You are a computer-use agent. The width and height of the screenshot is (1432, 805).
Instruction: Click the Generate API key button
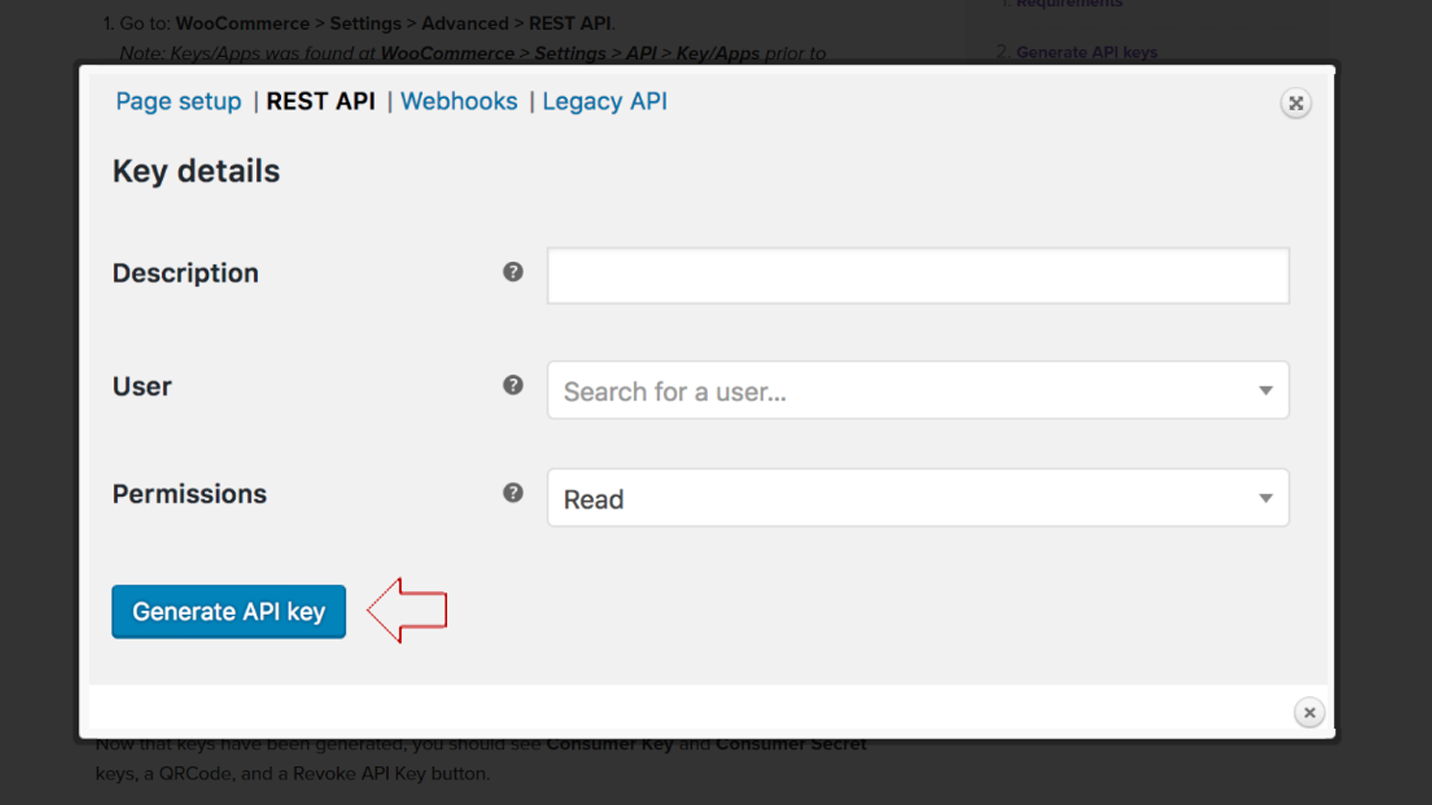tap(229, 612)
